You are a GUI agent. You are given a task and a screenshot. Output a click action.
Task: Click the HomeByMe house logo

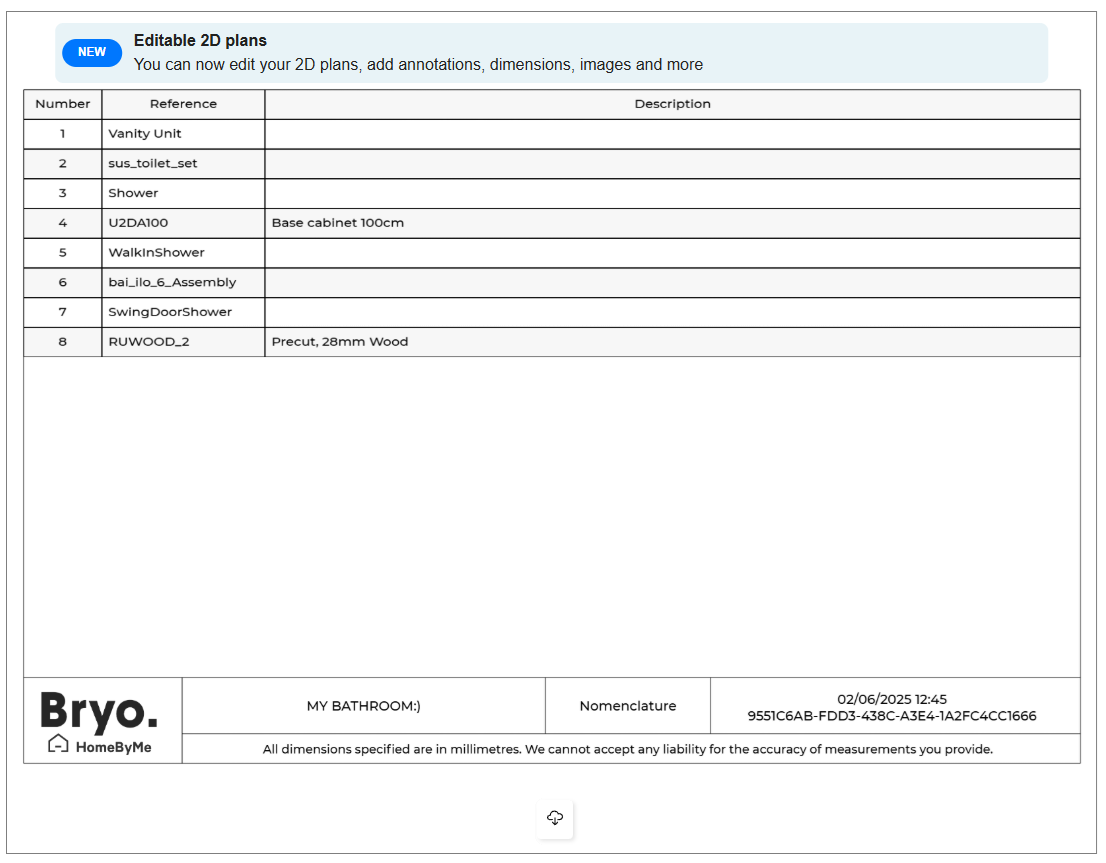pyautogui.click(x=101, y=746)
